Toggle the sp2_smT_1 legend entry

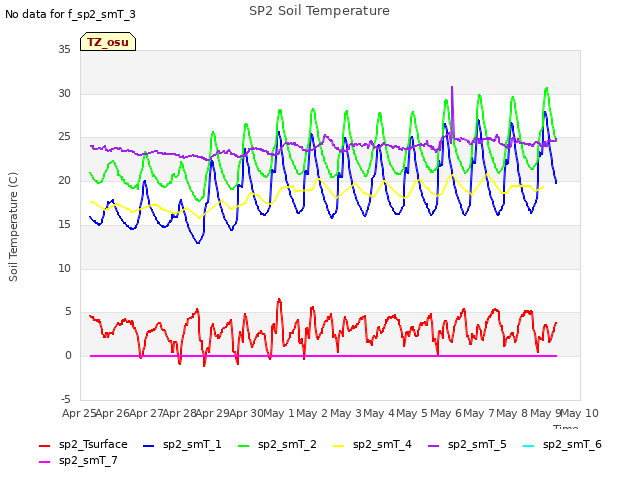(x=182, y=444)
